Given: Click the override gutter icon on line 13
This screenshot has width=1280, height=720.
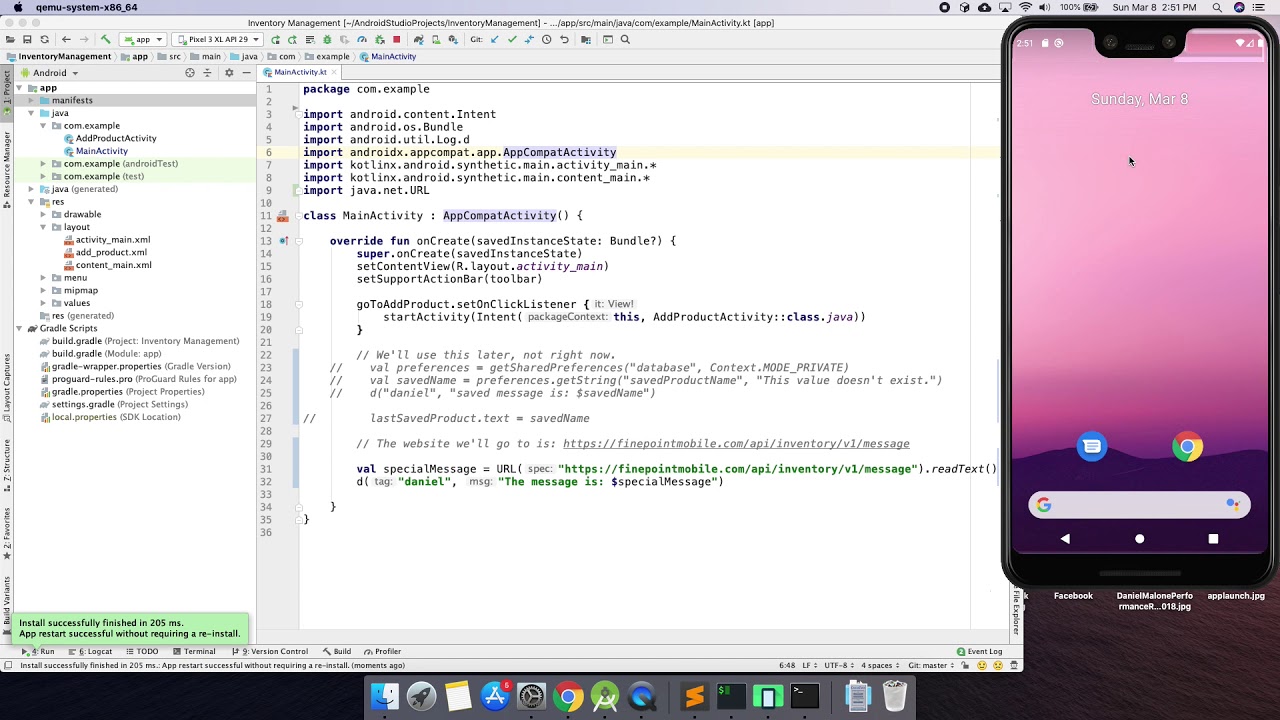Looking at the screenshot, I should point(284,241).
